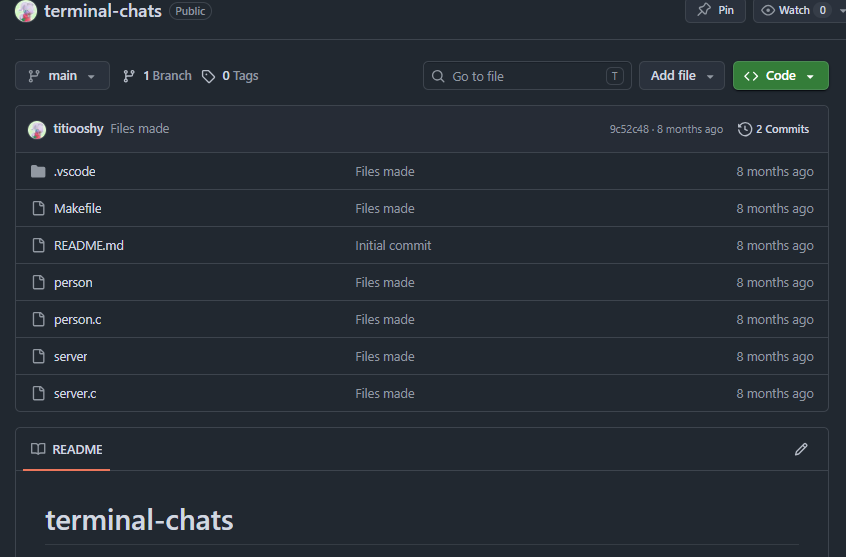Click the book icon beside README tab
Image resolution: width=846 pixels, height=557 pixels.
[38, 449]
